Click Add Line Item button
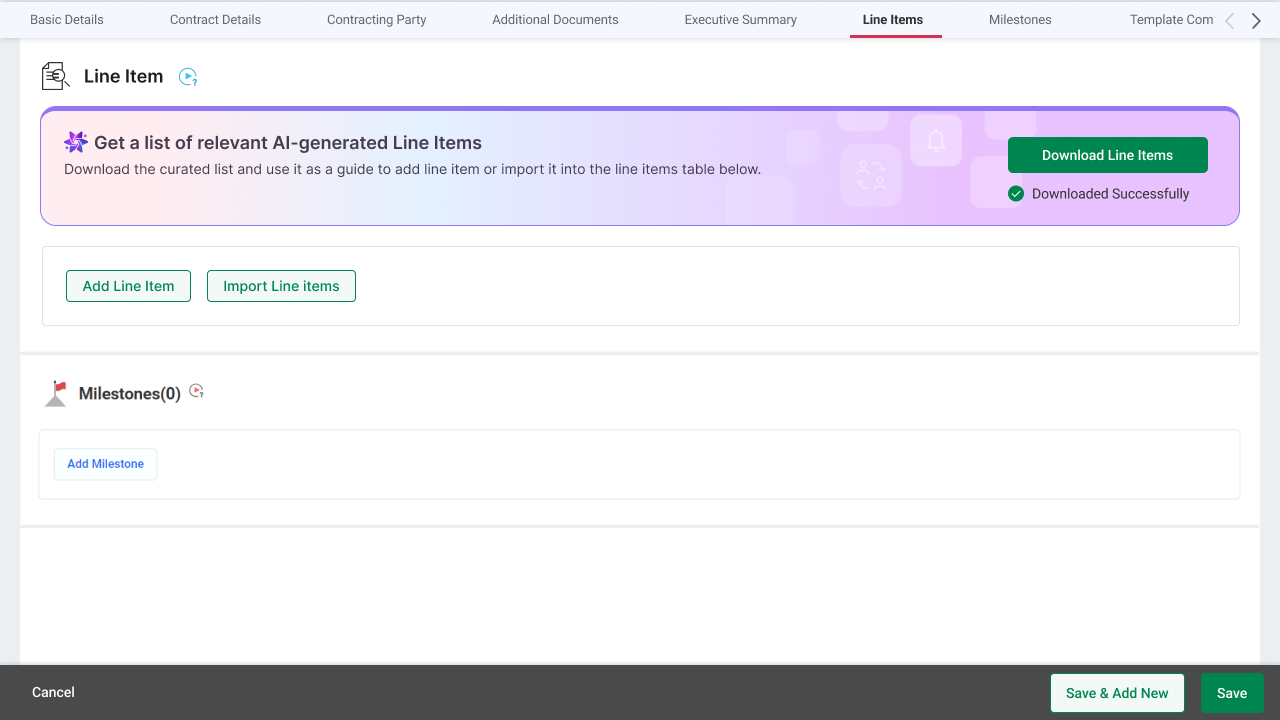Screen dimensions: 1280x720 tap(128, 286)
